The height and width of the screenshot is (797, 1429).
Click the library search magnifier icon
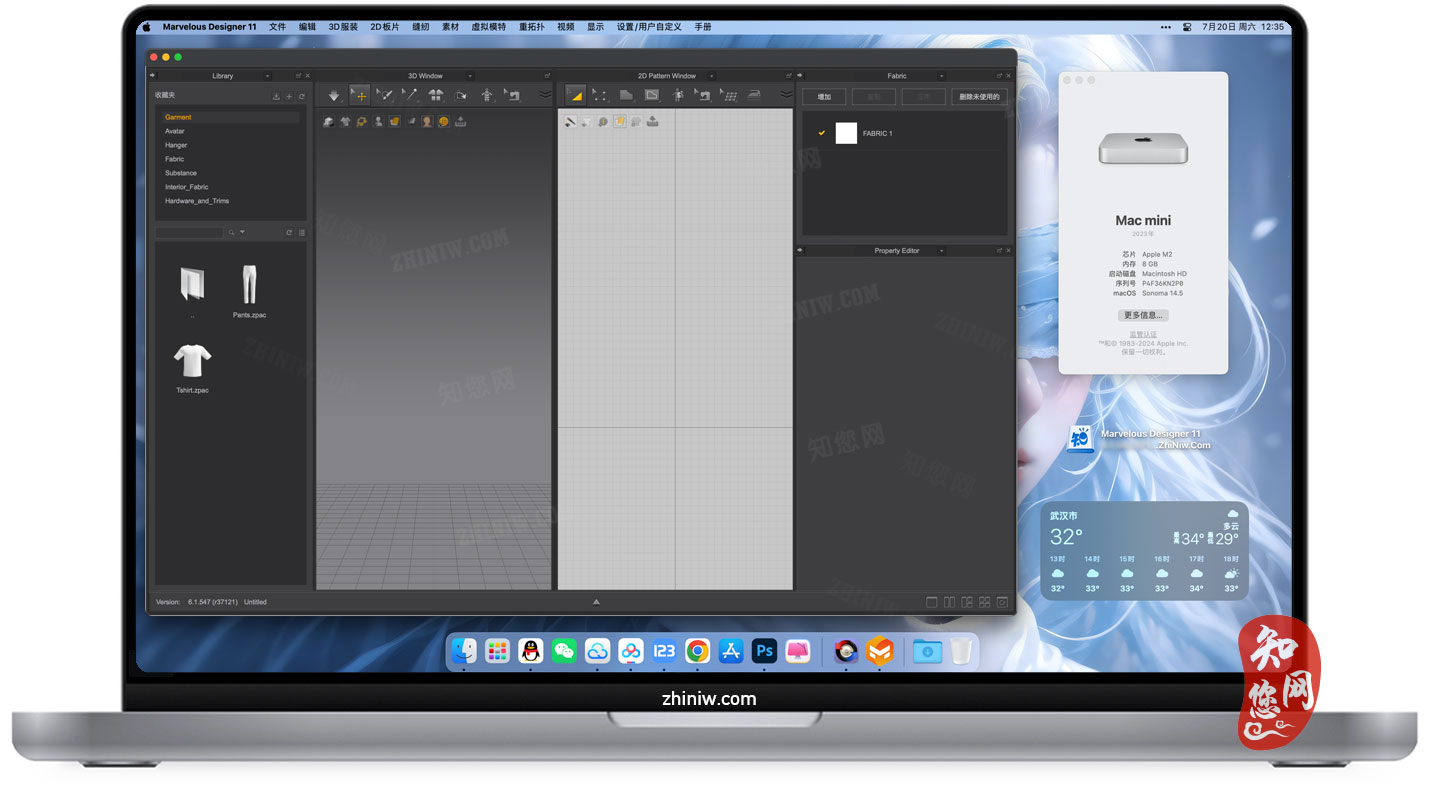(232, 232)
